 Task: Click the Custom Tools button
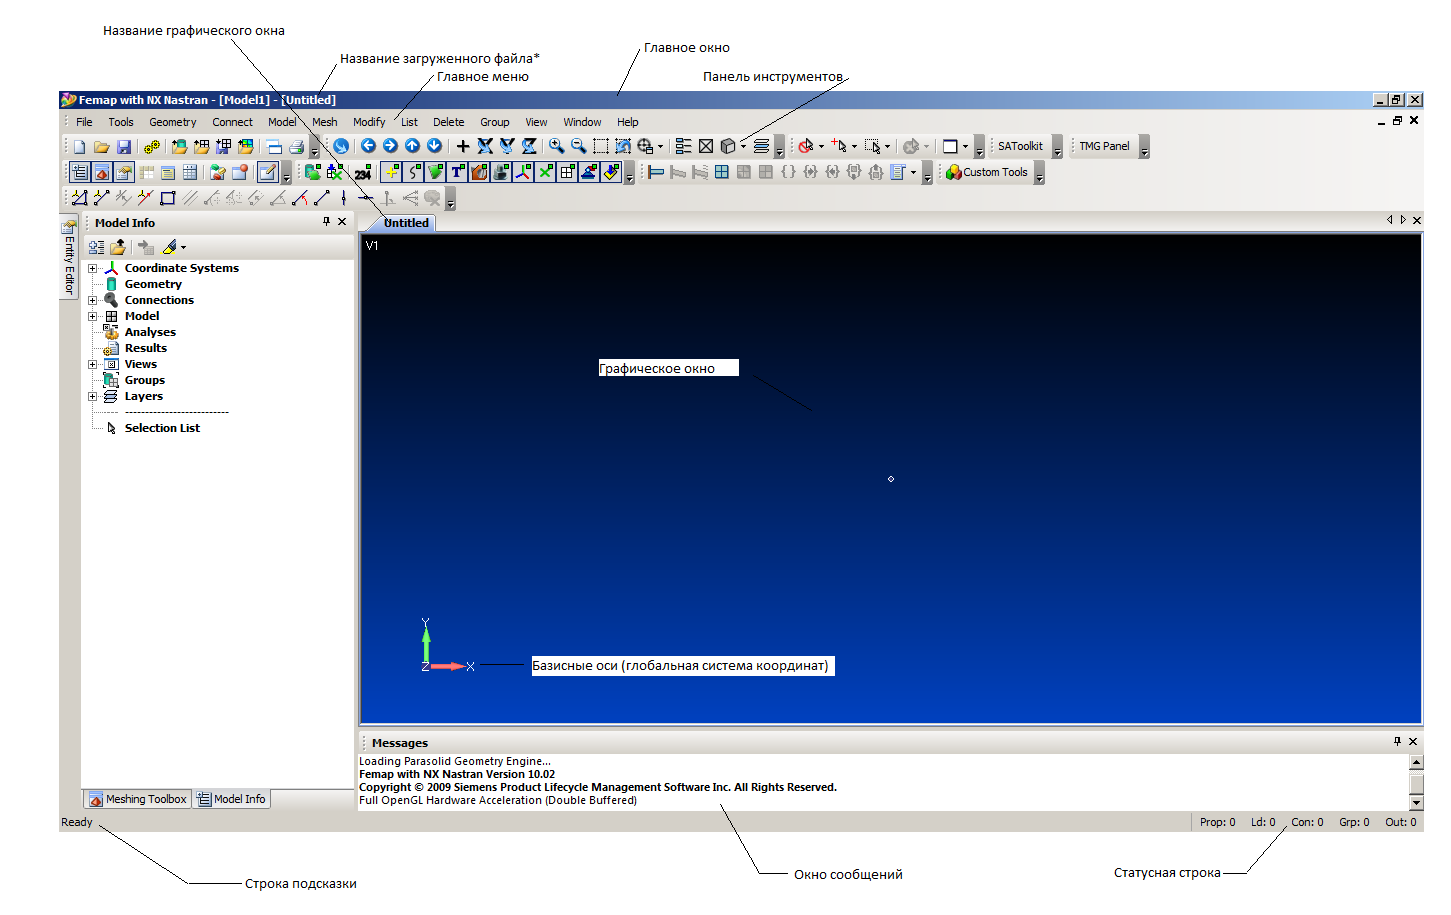(987, 172)
